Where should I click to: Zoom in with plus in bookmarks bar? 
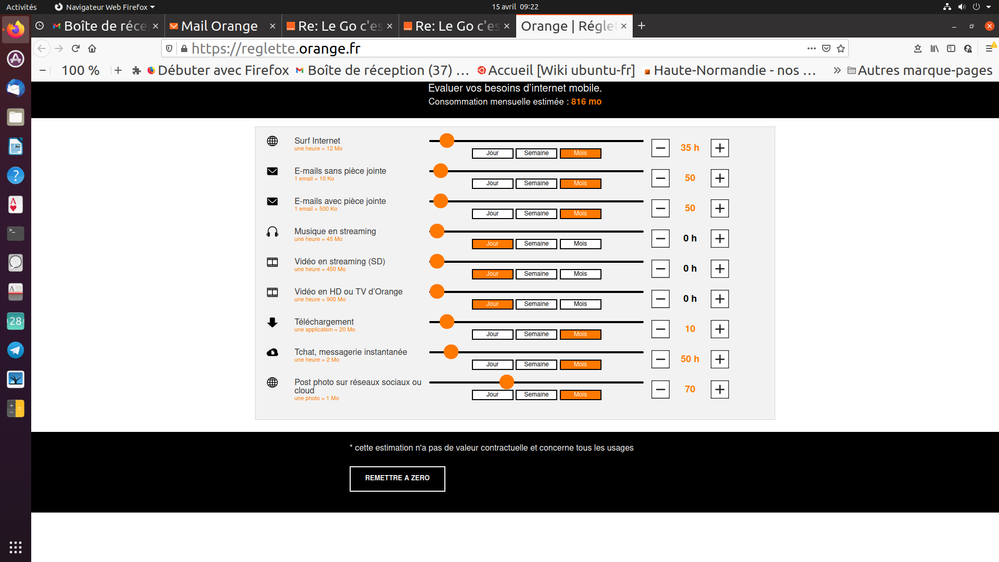tap(118, 70)
